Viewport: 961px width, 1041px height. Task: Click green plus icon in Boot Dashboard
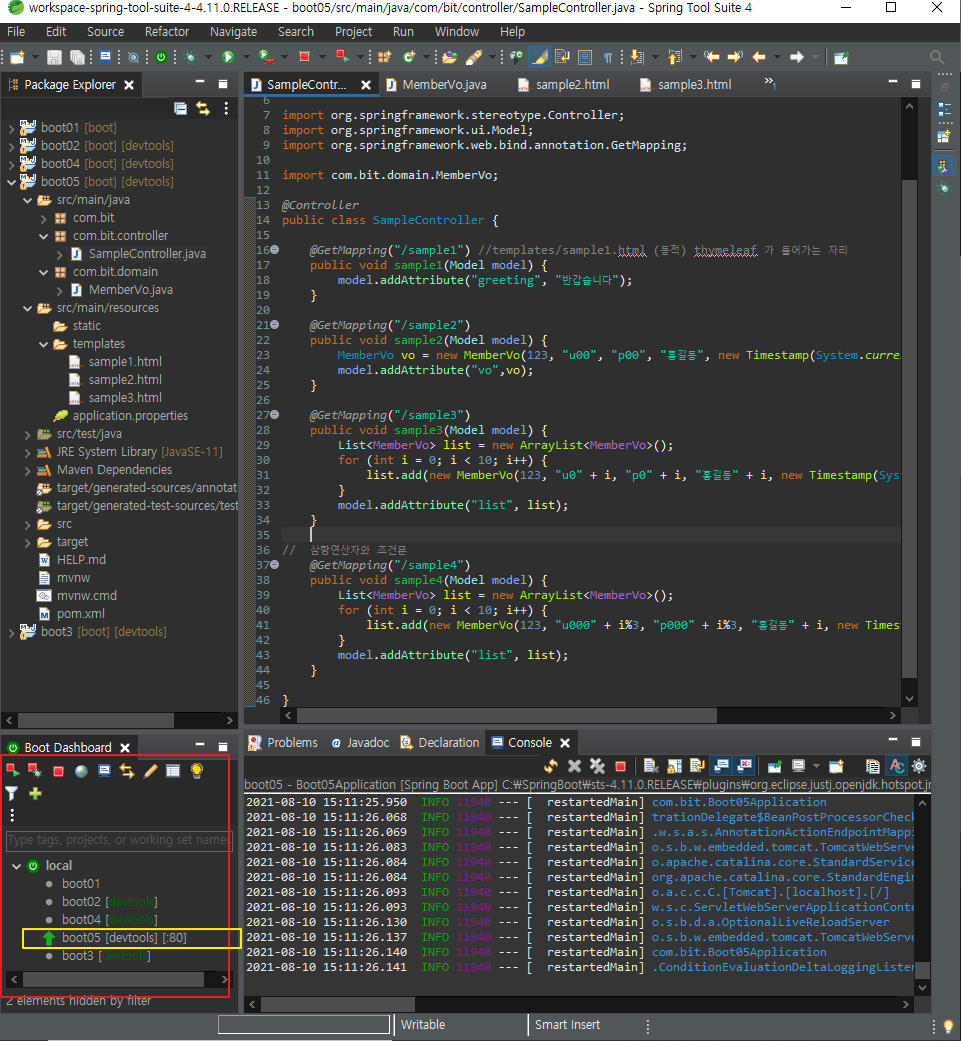[35, 793]
